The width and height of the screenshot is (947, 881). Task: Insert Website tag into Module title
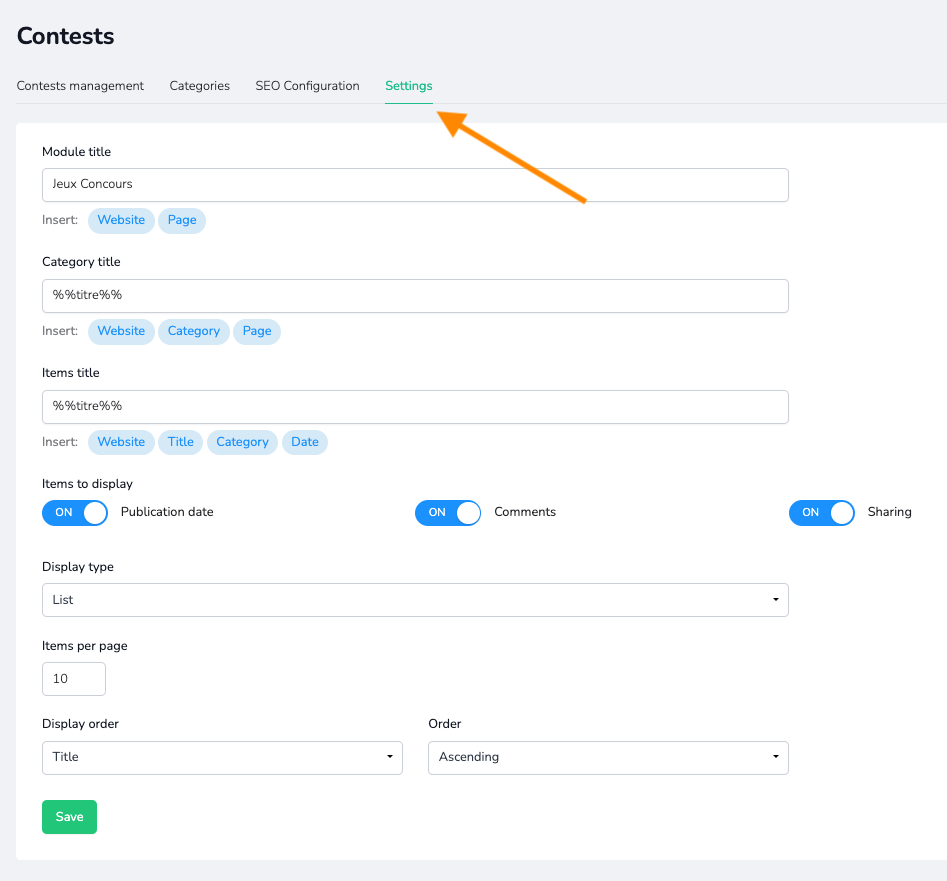tap(121, 220)
